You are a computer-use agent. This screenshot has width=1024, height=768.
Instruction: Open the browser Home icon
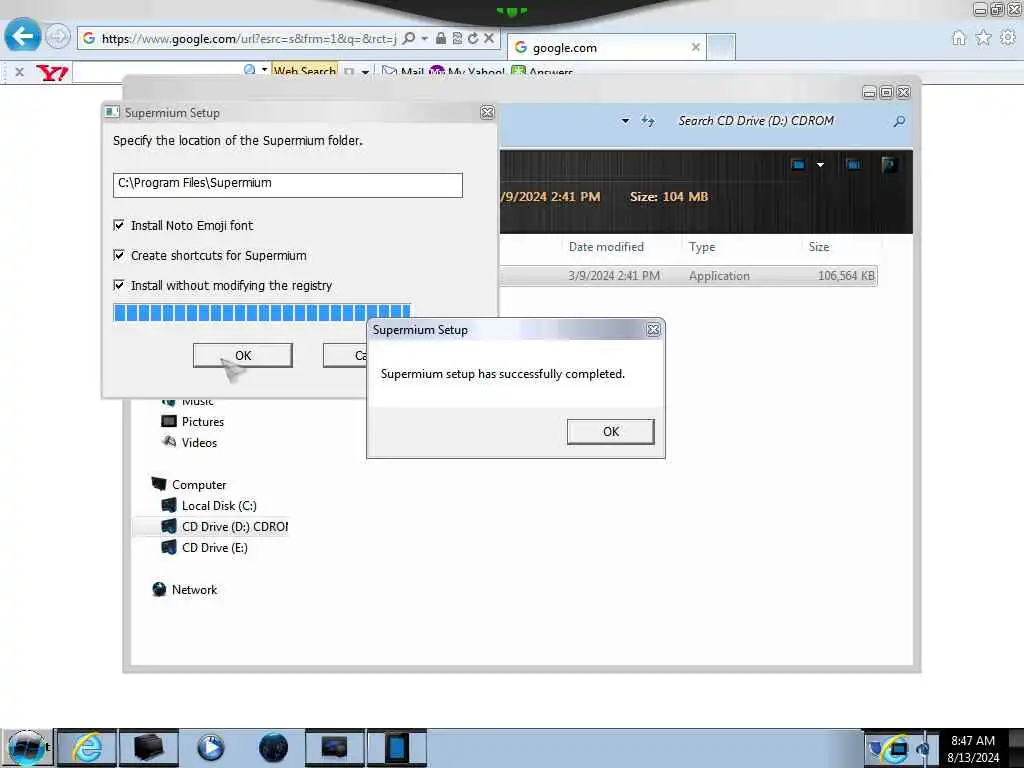pos(959,38)
